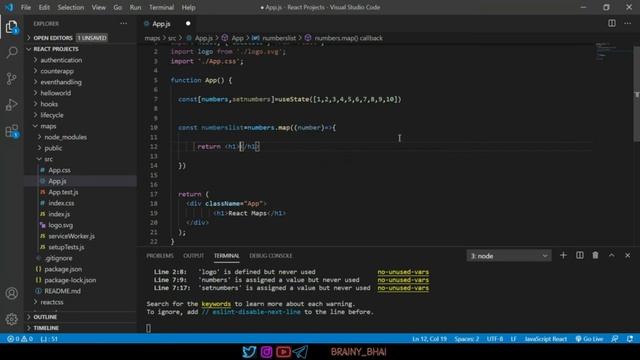640x360 pixels.
Task: Click the Twitter icon in the bottom banner
Action: click(249, 351)
